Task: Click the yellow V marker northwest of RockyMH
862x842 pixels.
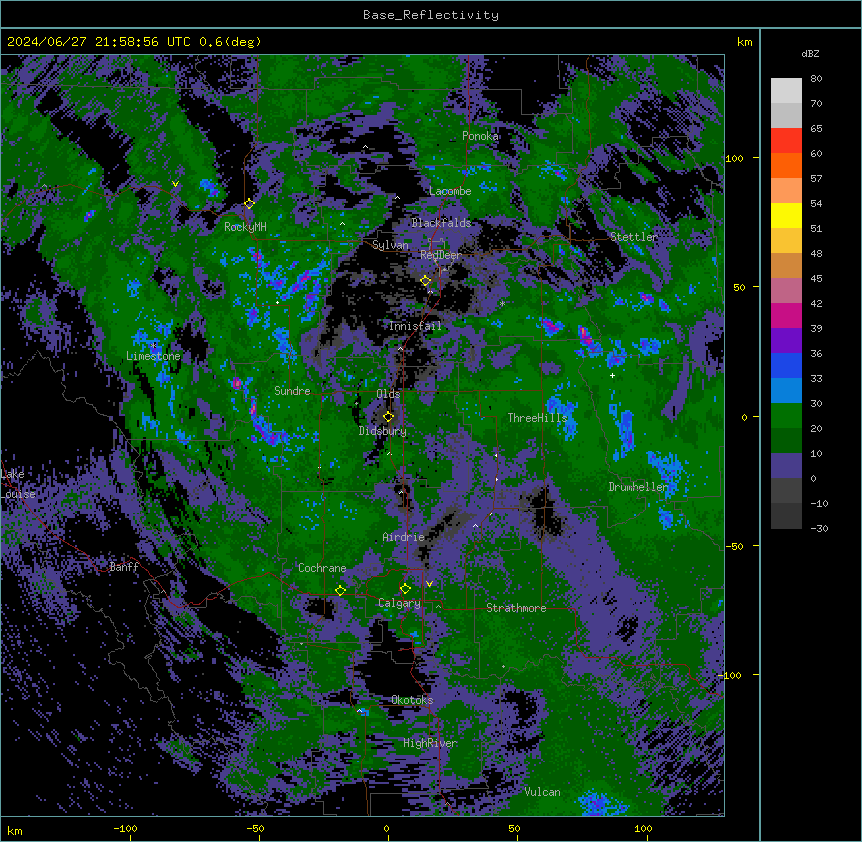Action: click(x=175, y=184)
